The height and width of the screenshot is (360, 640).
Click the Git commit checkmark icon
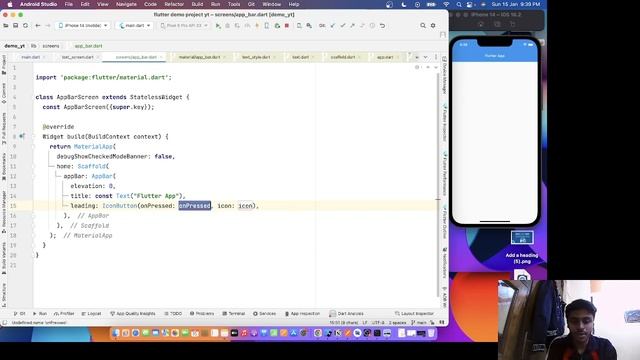tap(343, 25)
